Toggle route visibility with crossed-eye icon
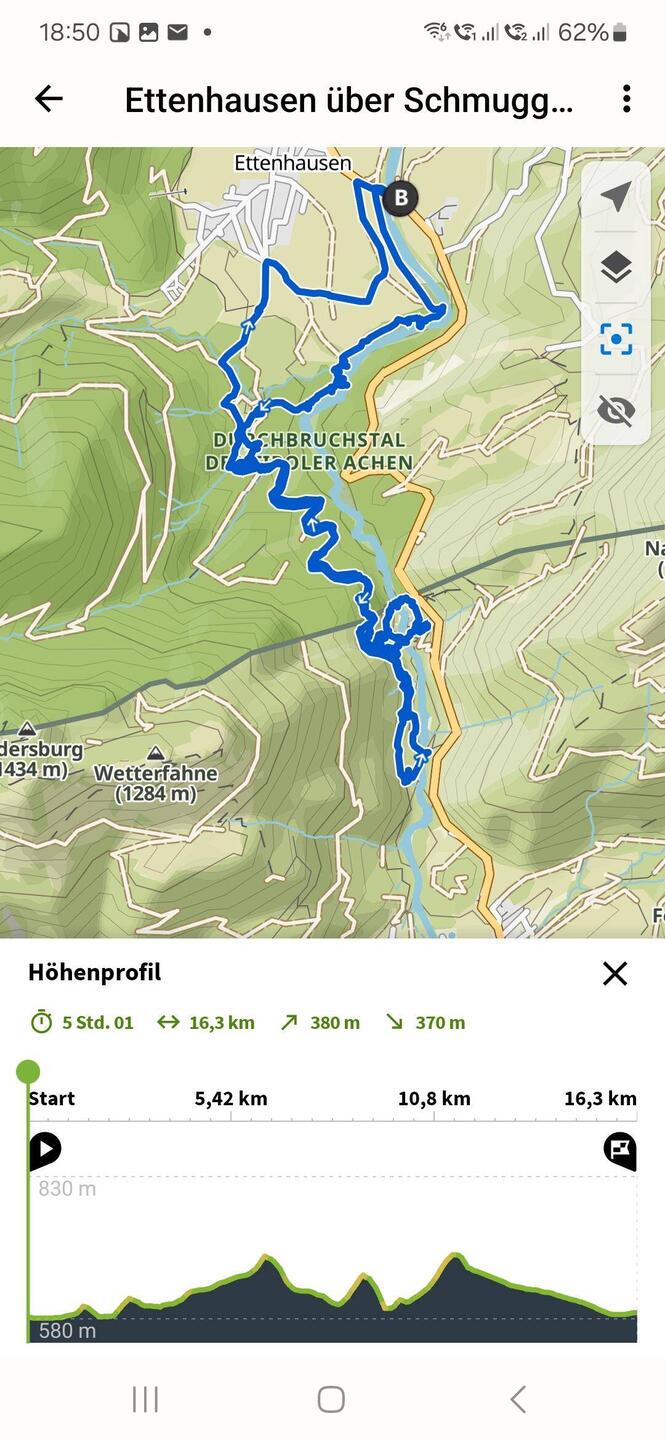The image size is (665, 1440). pos(616,410)
